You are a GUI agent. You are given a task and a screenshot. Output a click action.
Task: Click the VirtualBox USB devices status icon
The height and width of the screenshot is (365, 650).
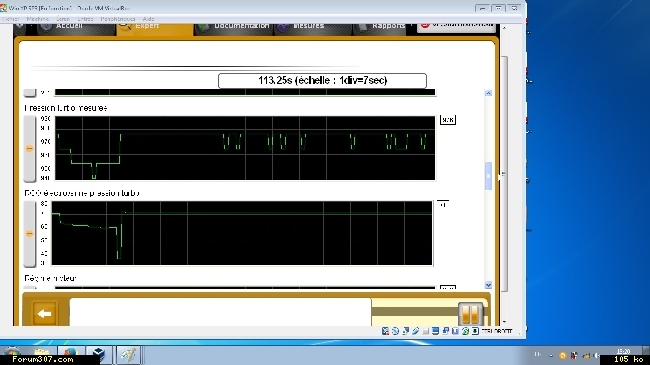tap(415, 331)
